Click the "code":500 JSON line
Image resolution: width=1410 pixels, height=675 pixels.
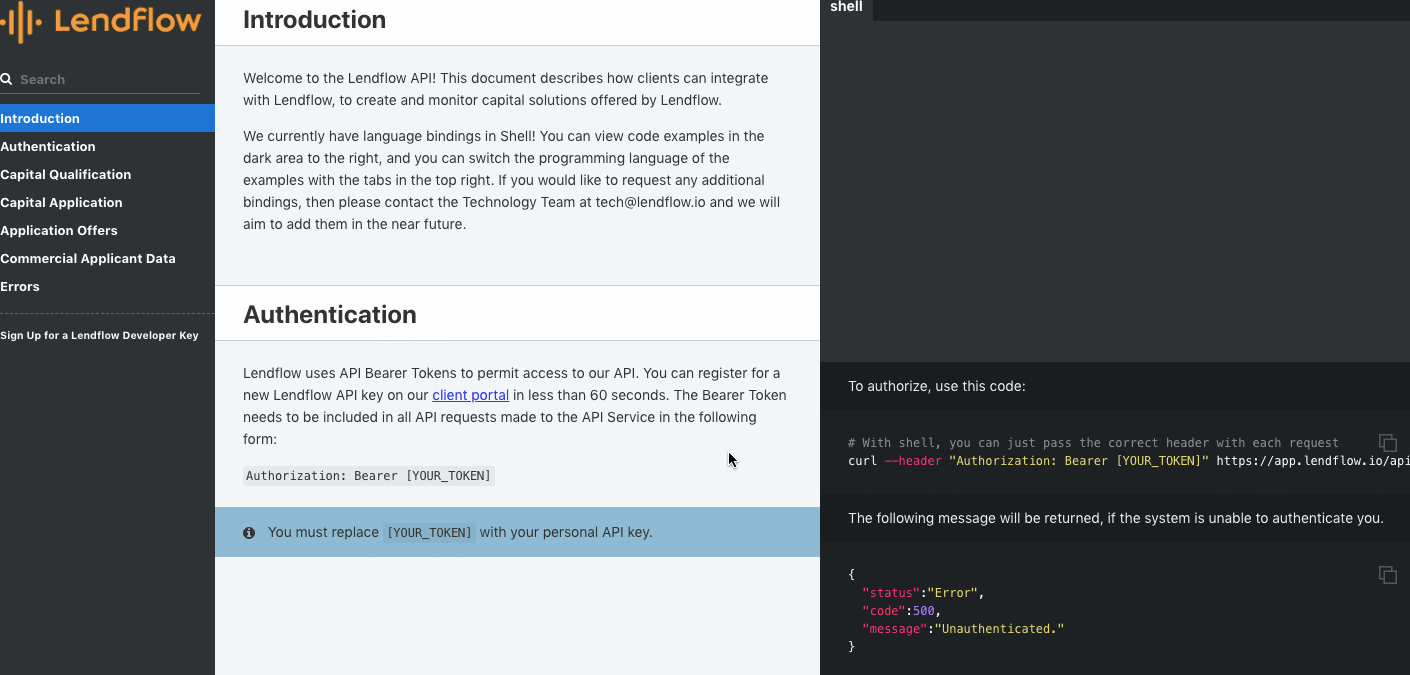coord(902,611)
